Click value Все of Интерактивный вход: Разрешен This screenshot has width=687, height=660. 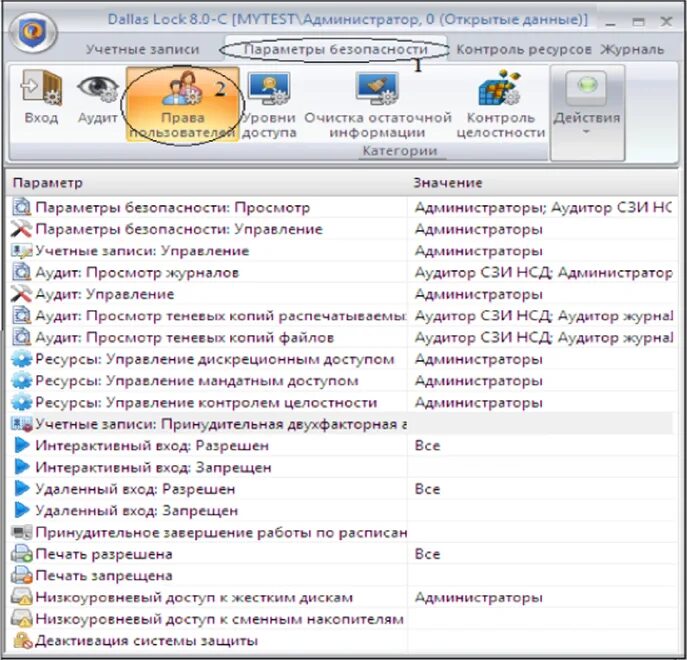point(427,446)
